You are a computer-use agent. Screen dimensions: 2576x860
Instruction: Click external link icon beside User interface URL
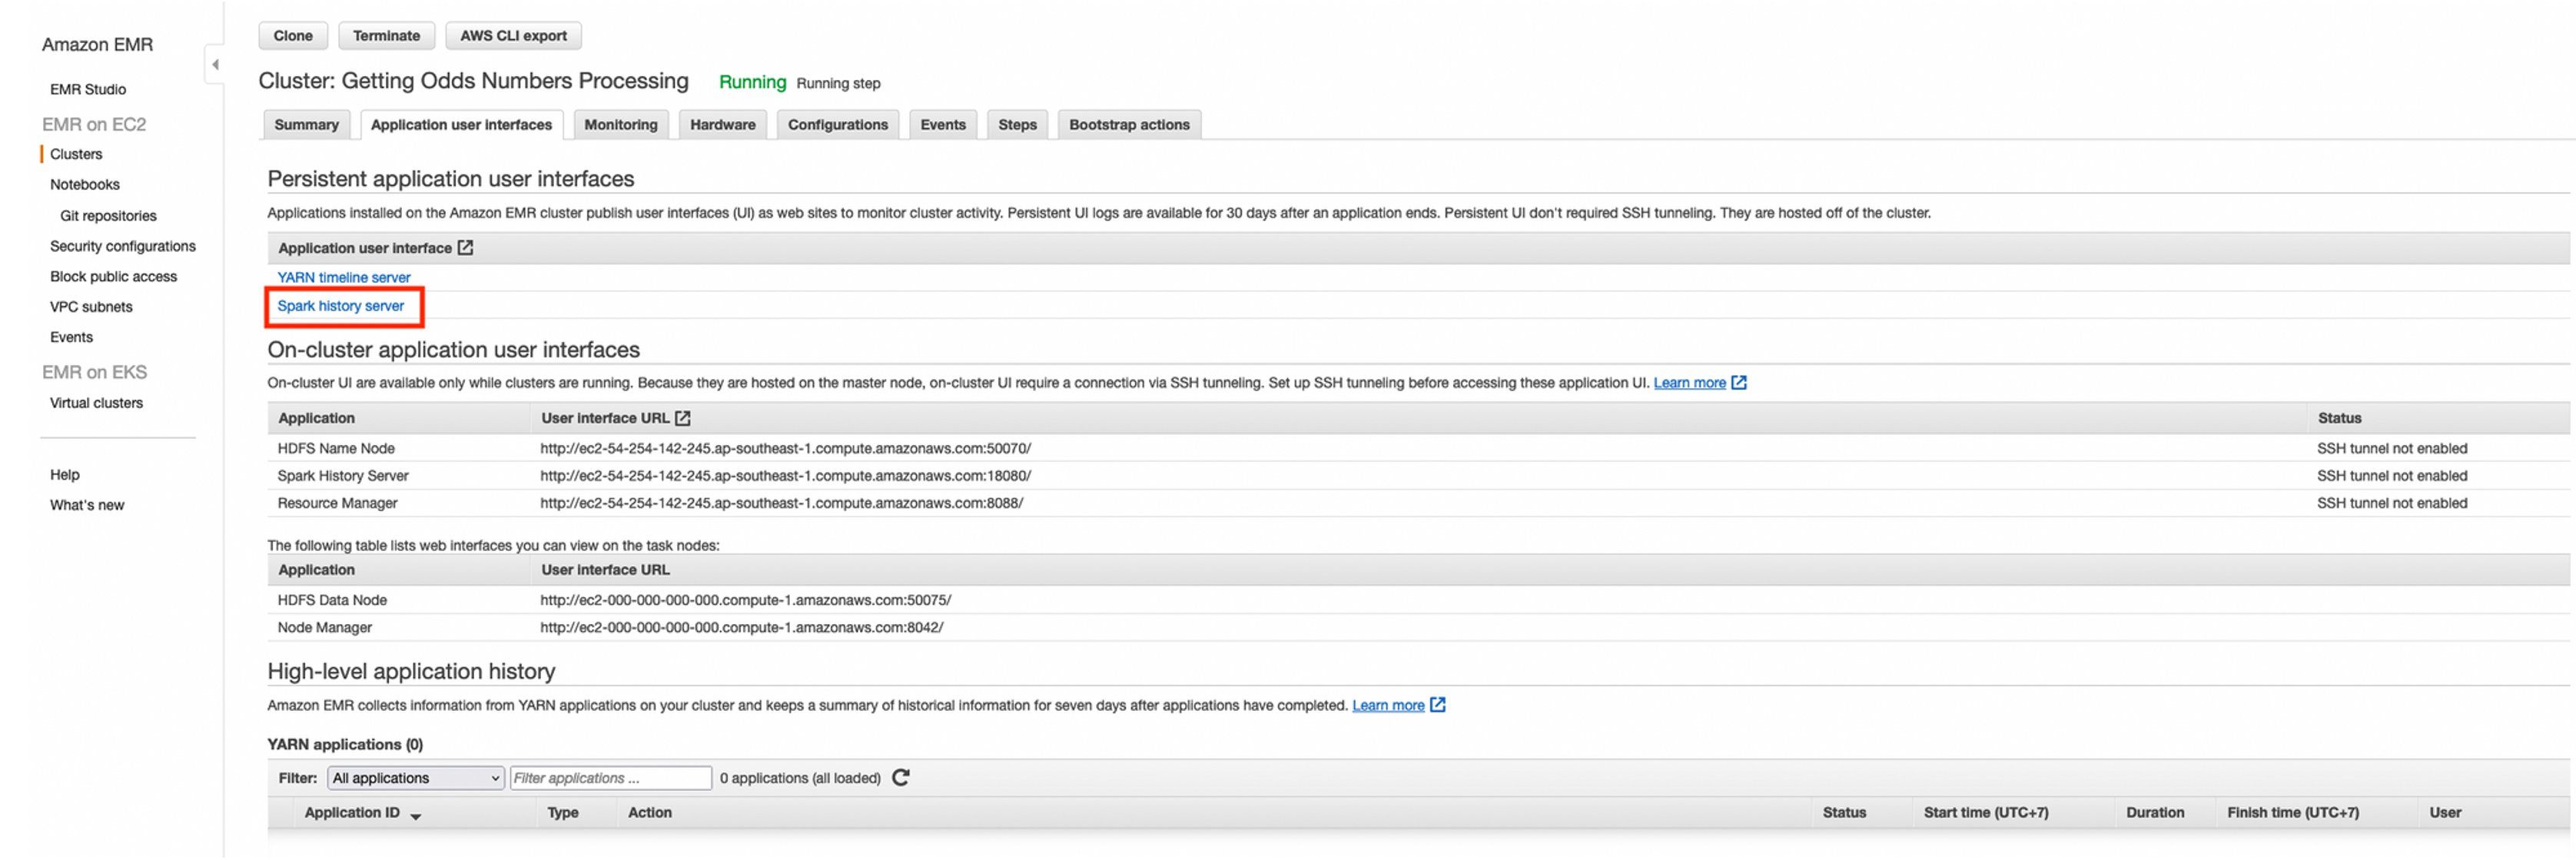point(683,418)
